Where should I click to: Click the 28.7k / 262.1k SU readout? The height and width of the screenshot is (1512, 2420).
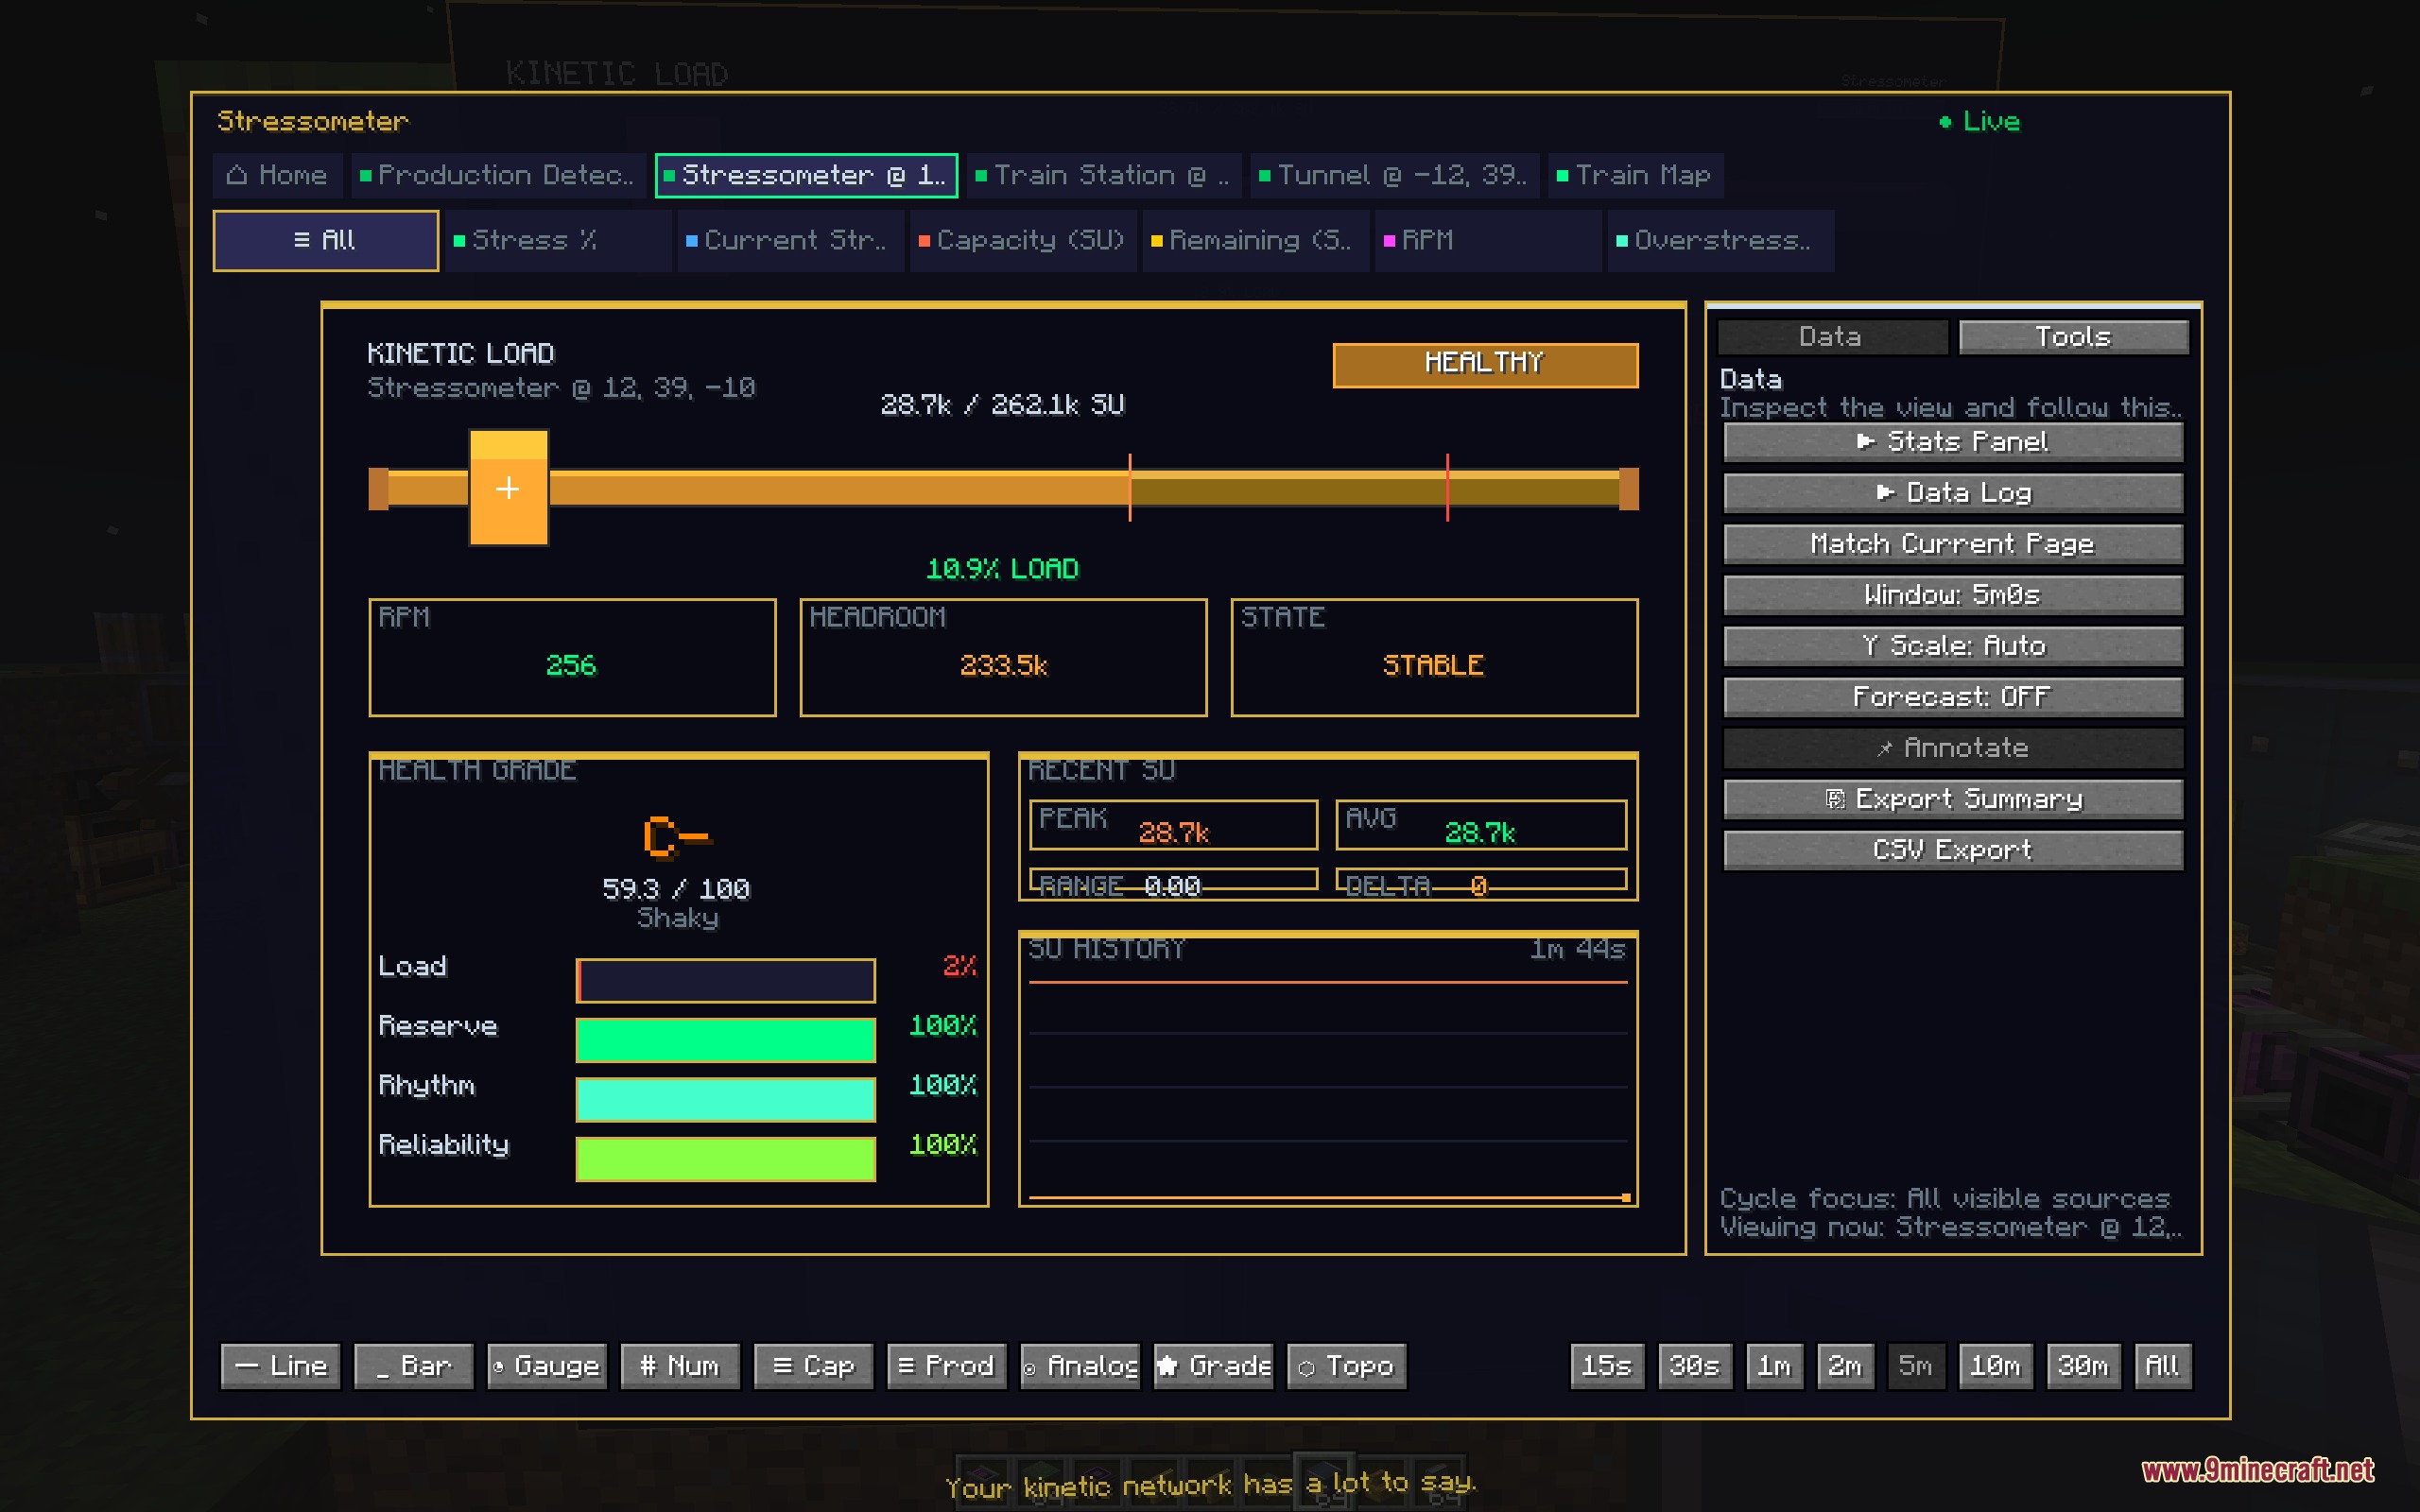point(1002,405)
